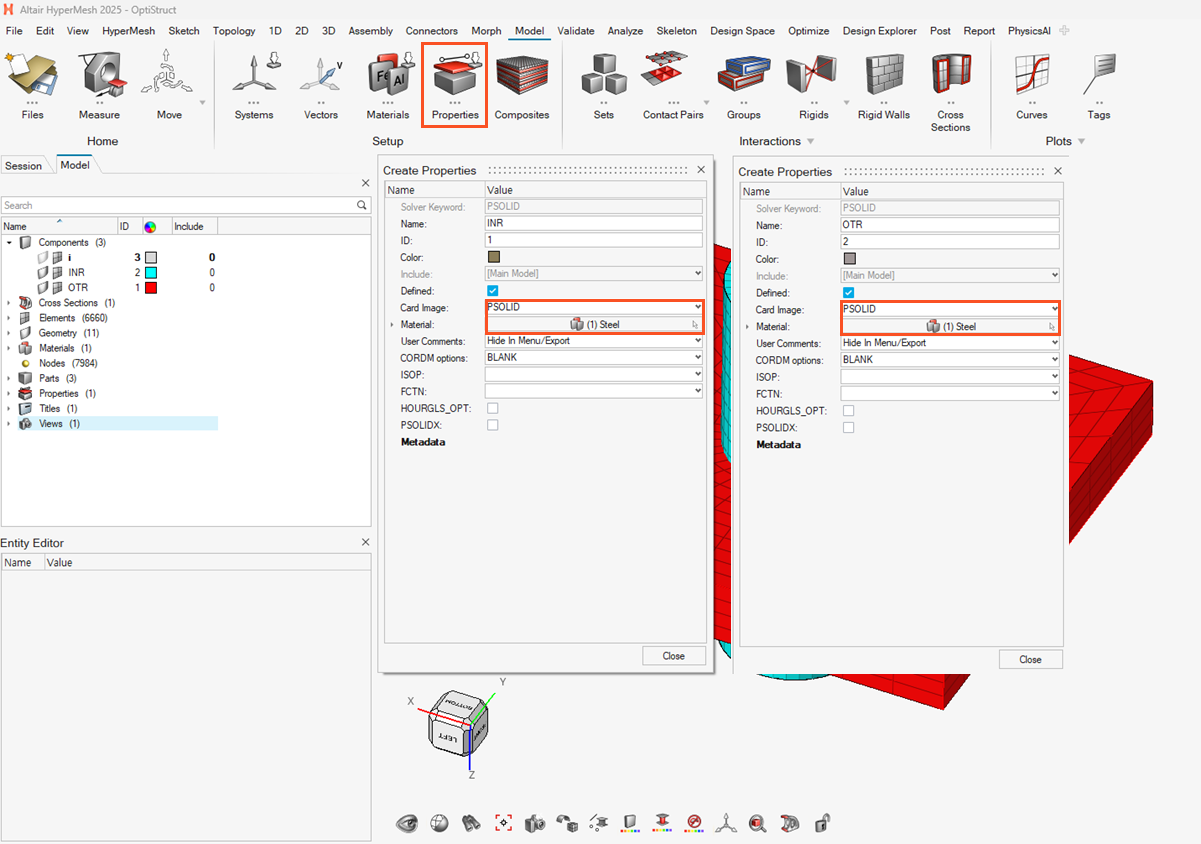Open the Groups tool

click(x=744, y=87)
